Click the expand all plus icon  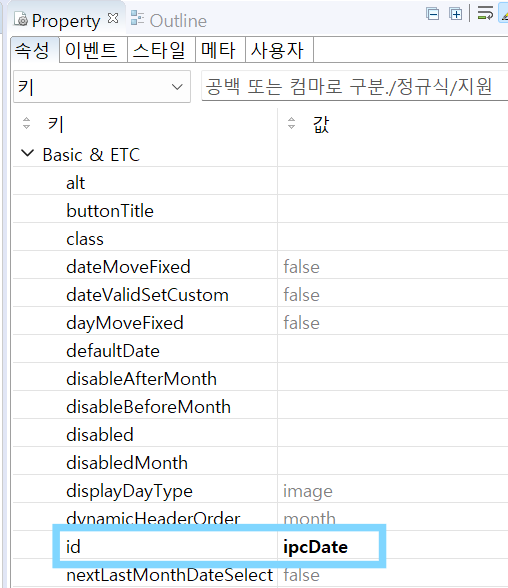tap(456, 15)
